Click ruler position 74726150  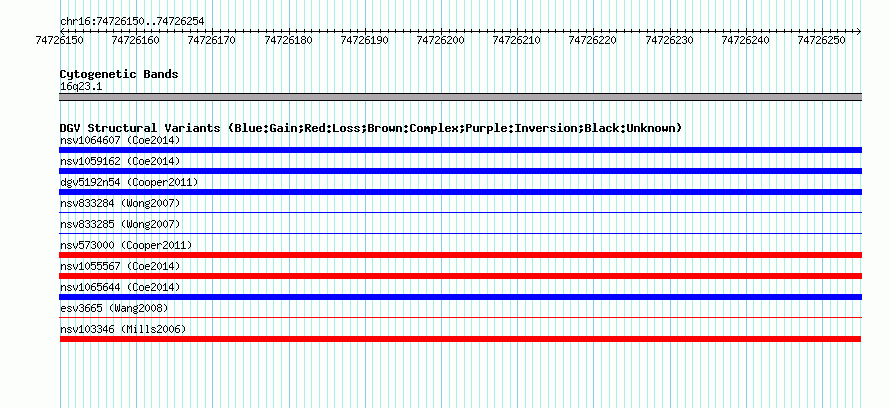(59, 40)
